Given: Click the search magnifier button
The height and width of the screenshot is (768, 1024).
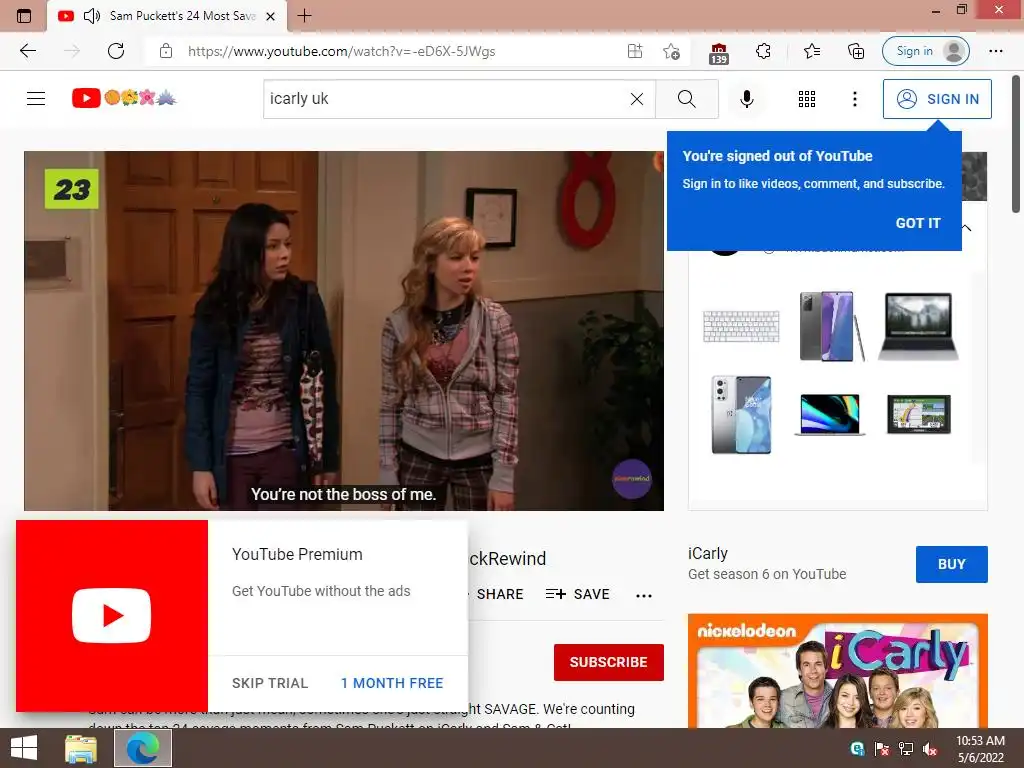Looking at the screenshot, I should click(686, 99).
